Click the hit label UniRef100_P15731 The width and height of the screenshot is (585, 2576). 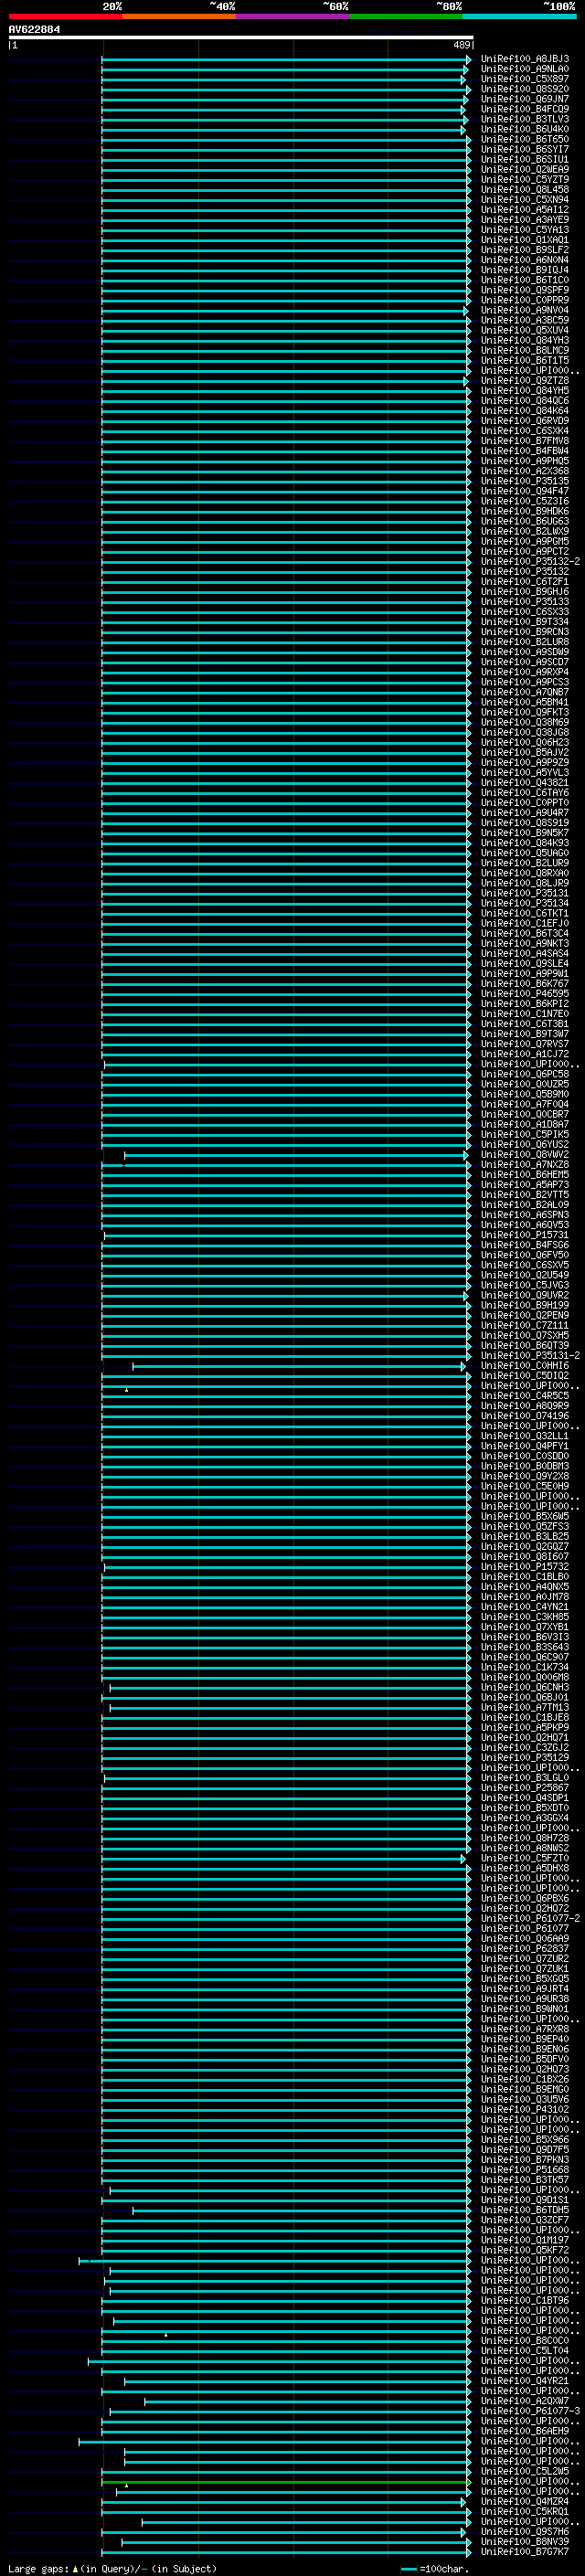(x=524, y=1235)
